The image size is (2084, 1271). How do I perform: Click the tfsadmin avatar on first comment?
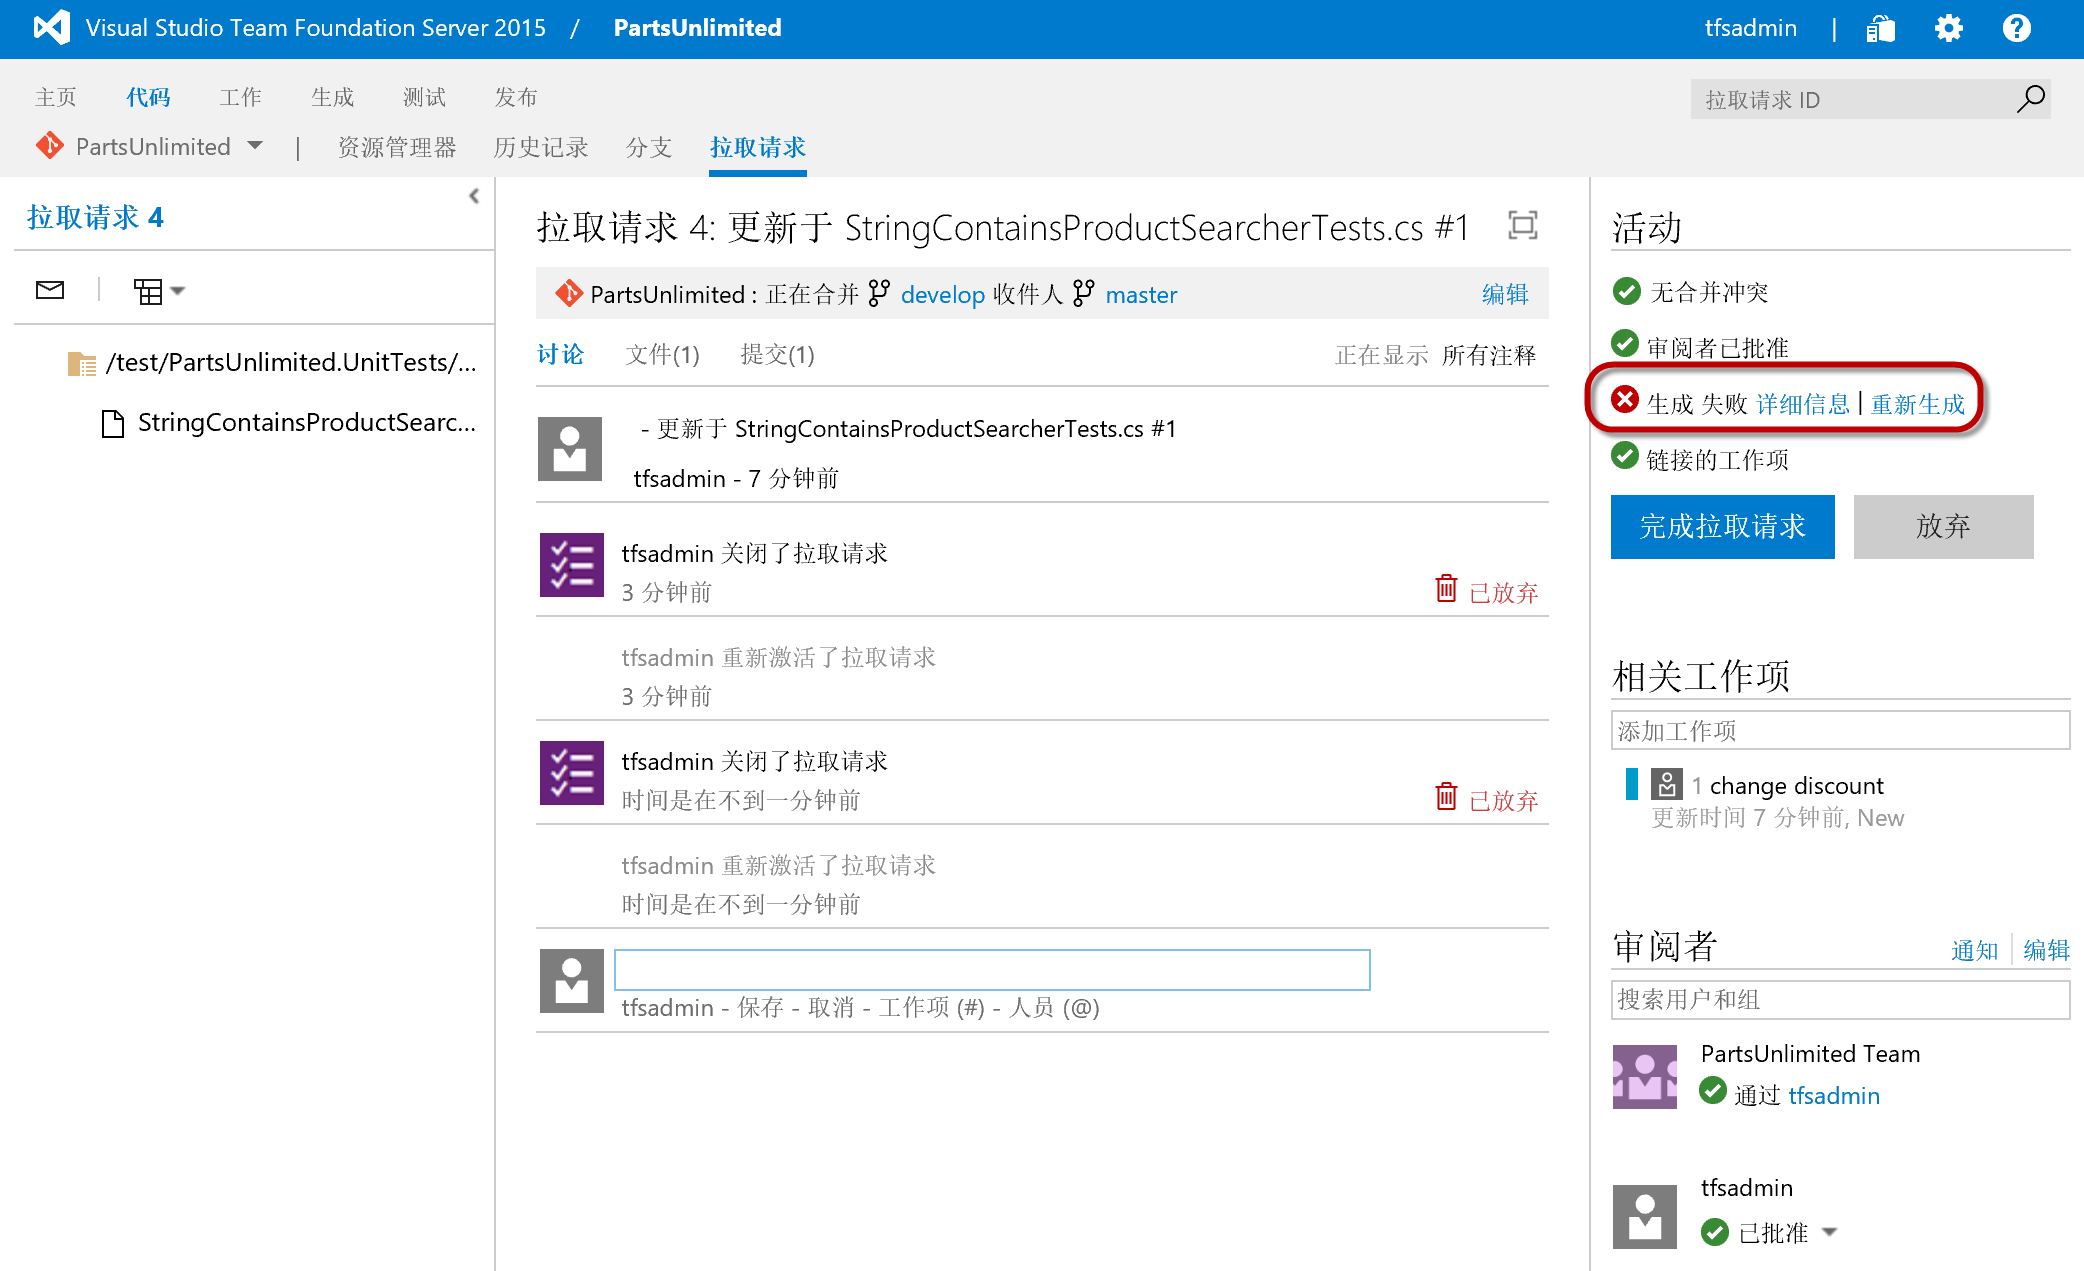(x=570, y=449)
